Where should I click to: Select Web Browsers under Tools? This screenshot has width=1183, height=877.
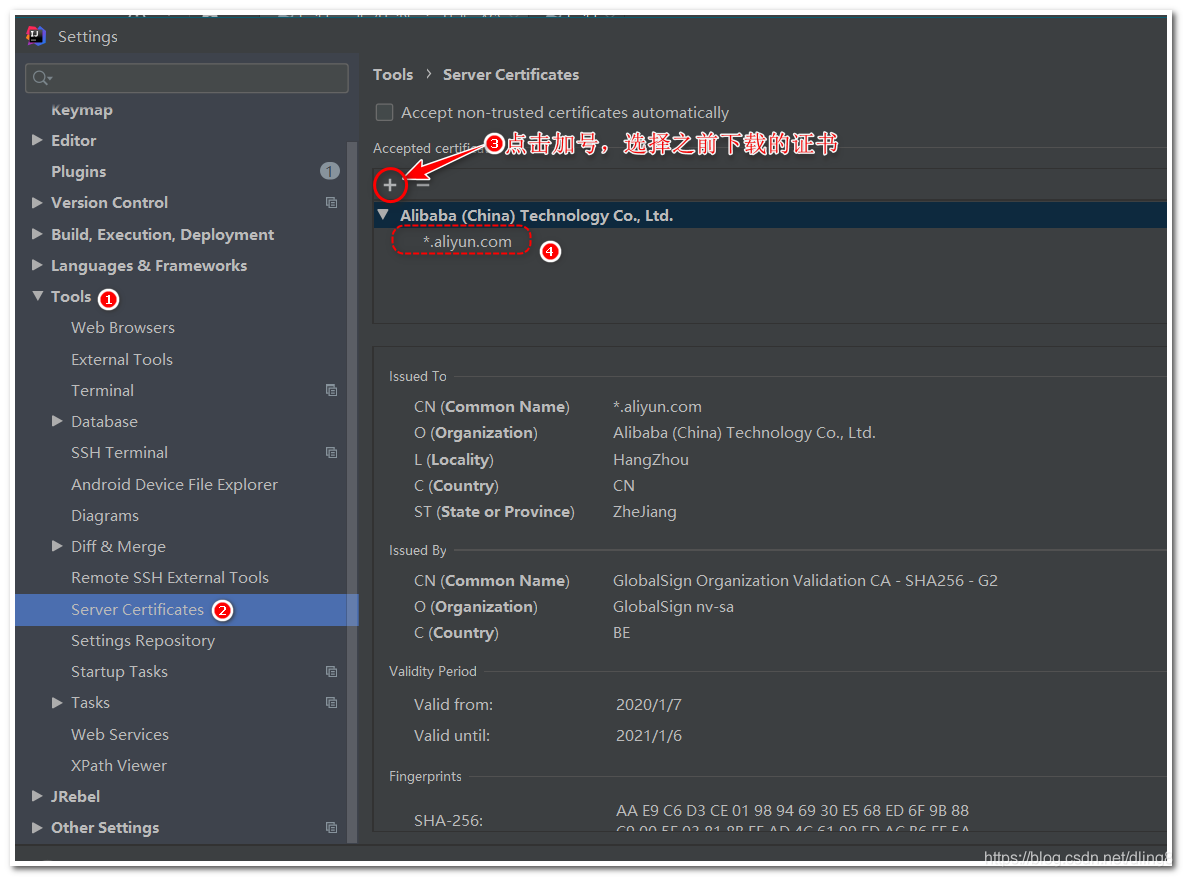[123, 328]
